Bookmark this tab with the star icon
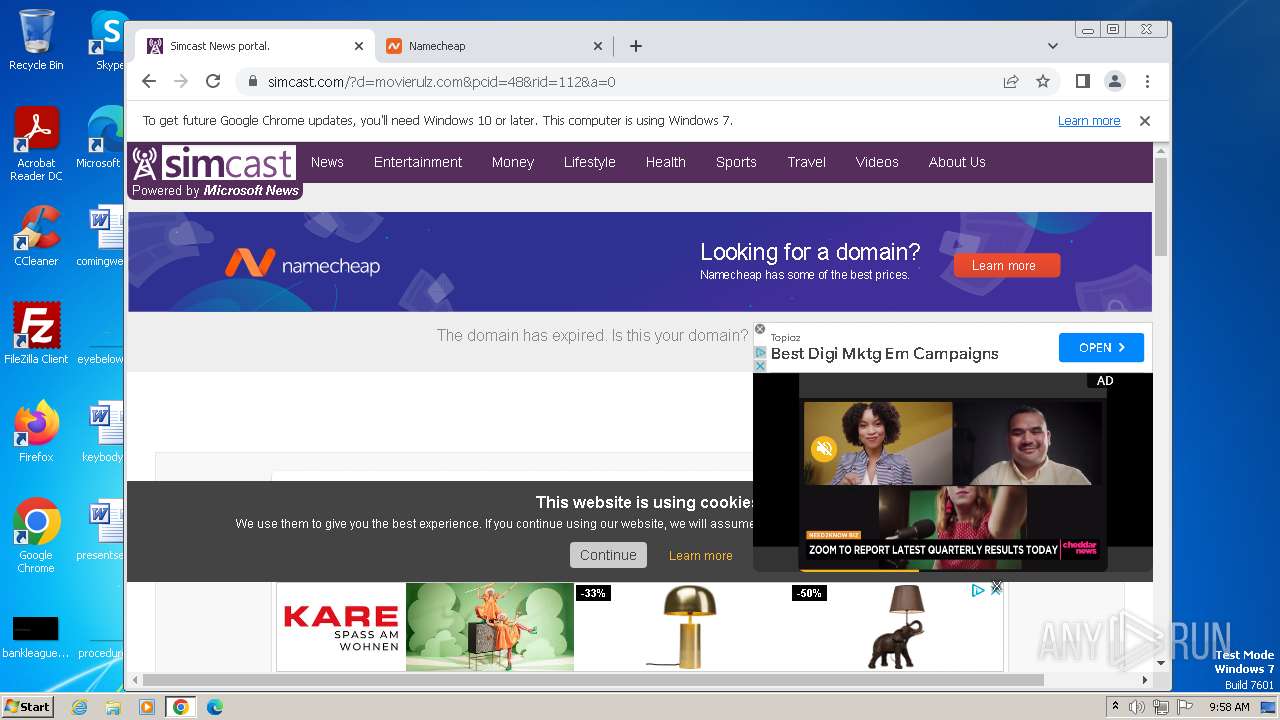1280x720 pixels. point(1043,81)
